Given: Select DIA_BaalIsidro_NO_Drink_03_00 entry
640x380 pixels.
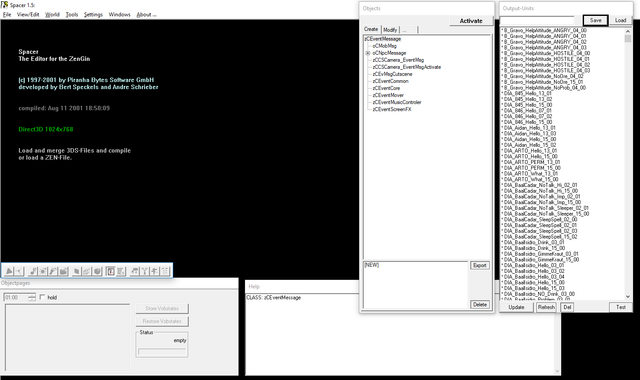Looking at the screenshot, I should [x=538, y=294].
